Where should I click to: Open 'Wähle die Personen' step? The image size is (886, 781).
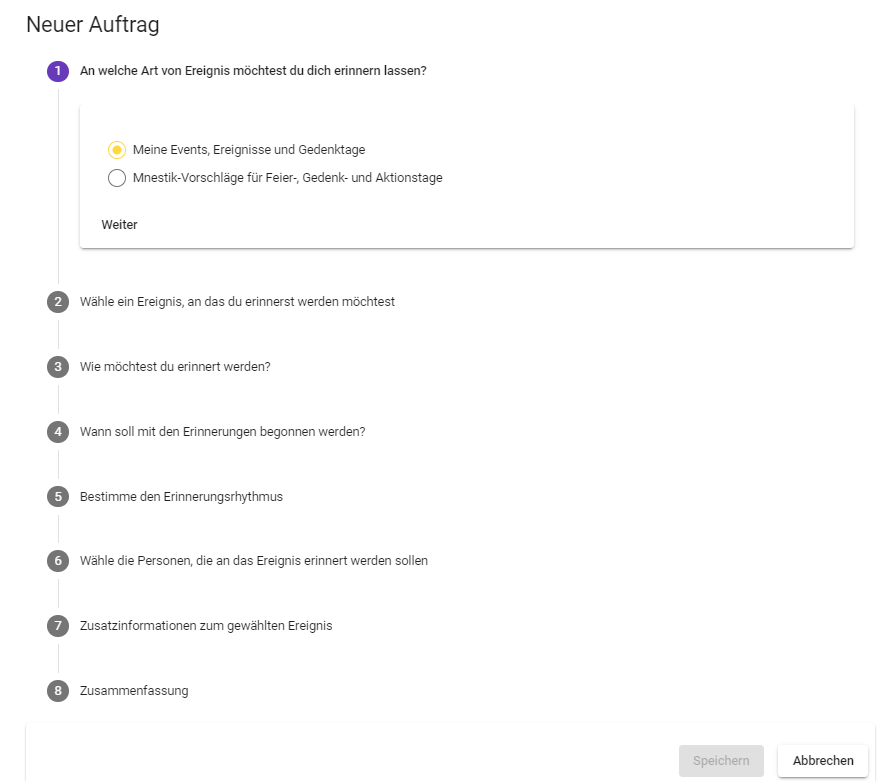point(253,561)
